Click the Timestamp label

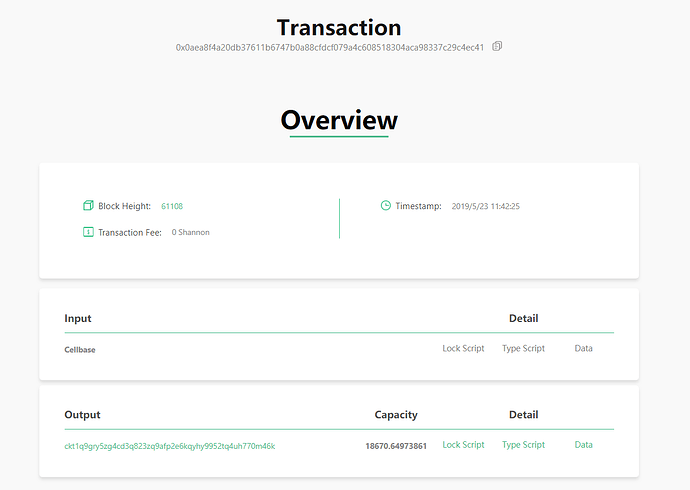click(418, 206)
